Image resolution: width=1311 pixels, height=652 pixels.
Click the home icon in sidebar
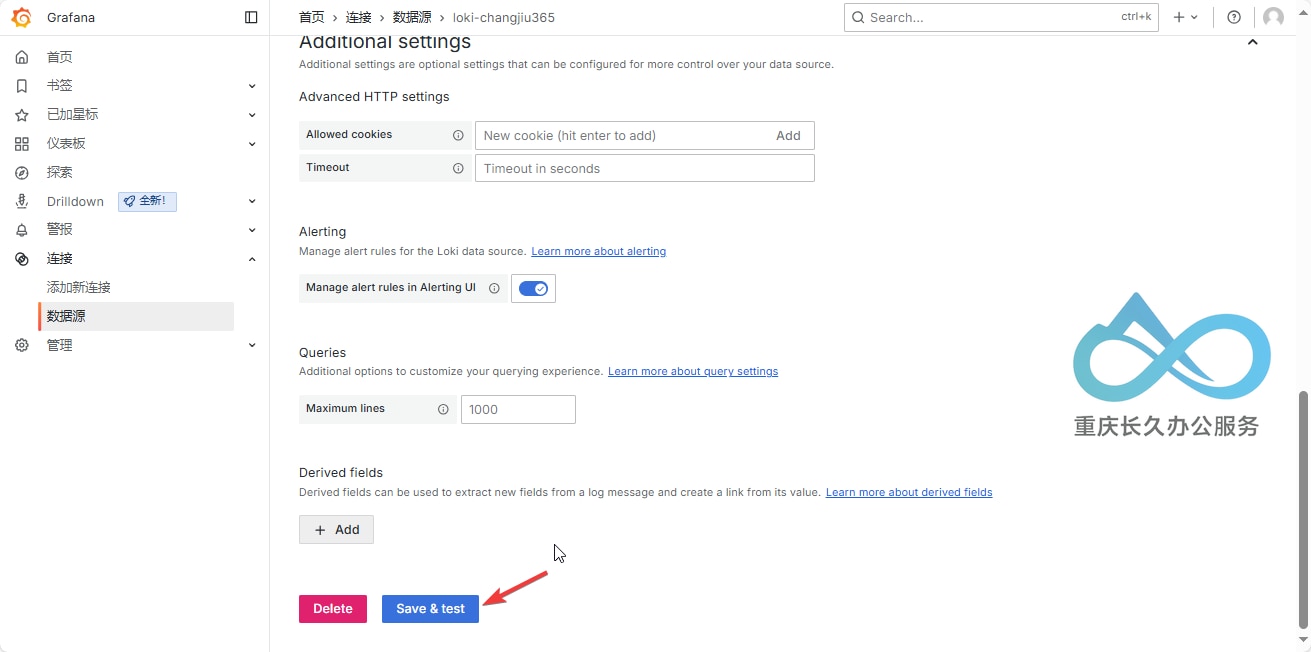point(22,57)
